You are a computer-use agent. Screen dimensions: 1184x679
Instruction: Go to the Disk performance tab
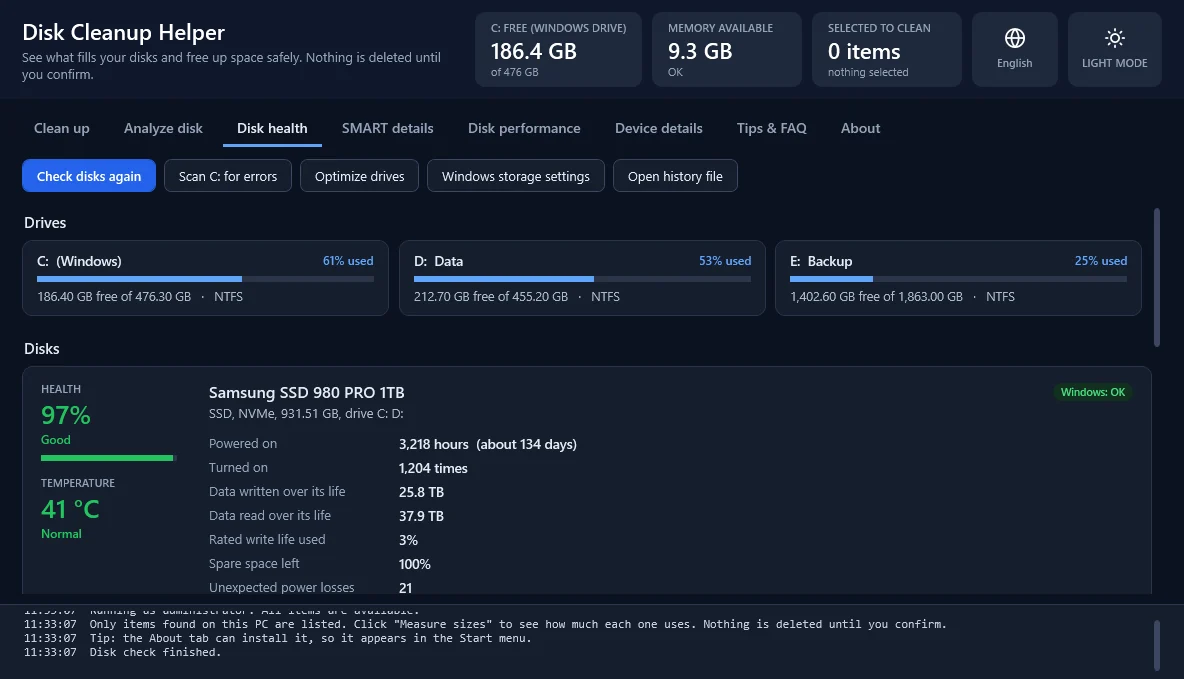point(524,128)
